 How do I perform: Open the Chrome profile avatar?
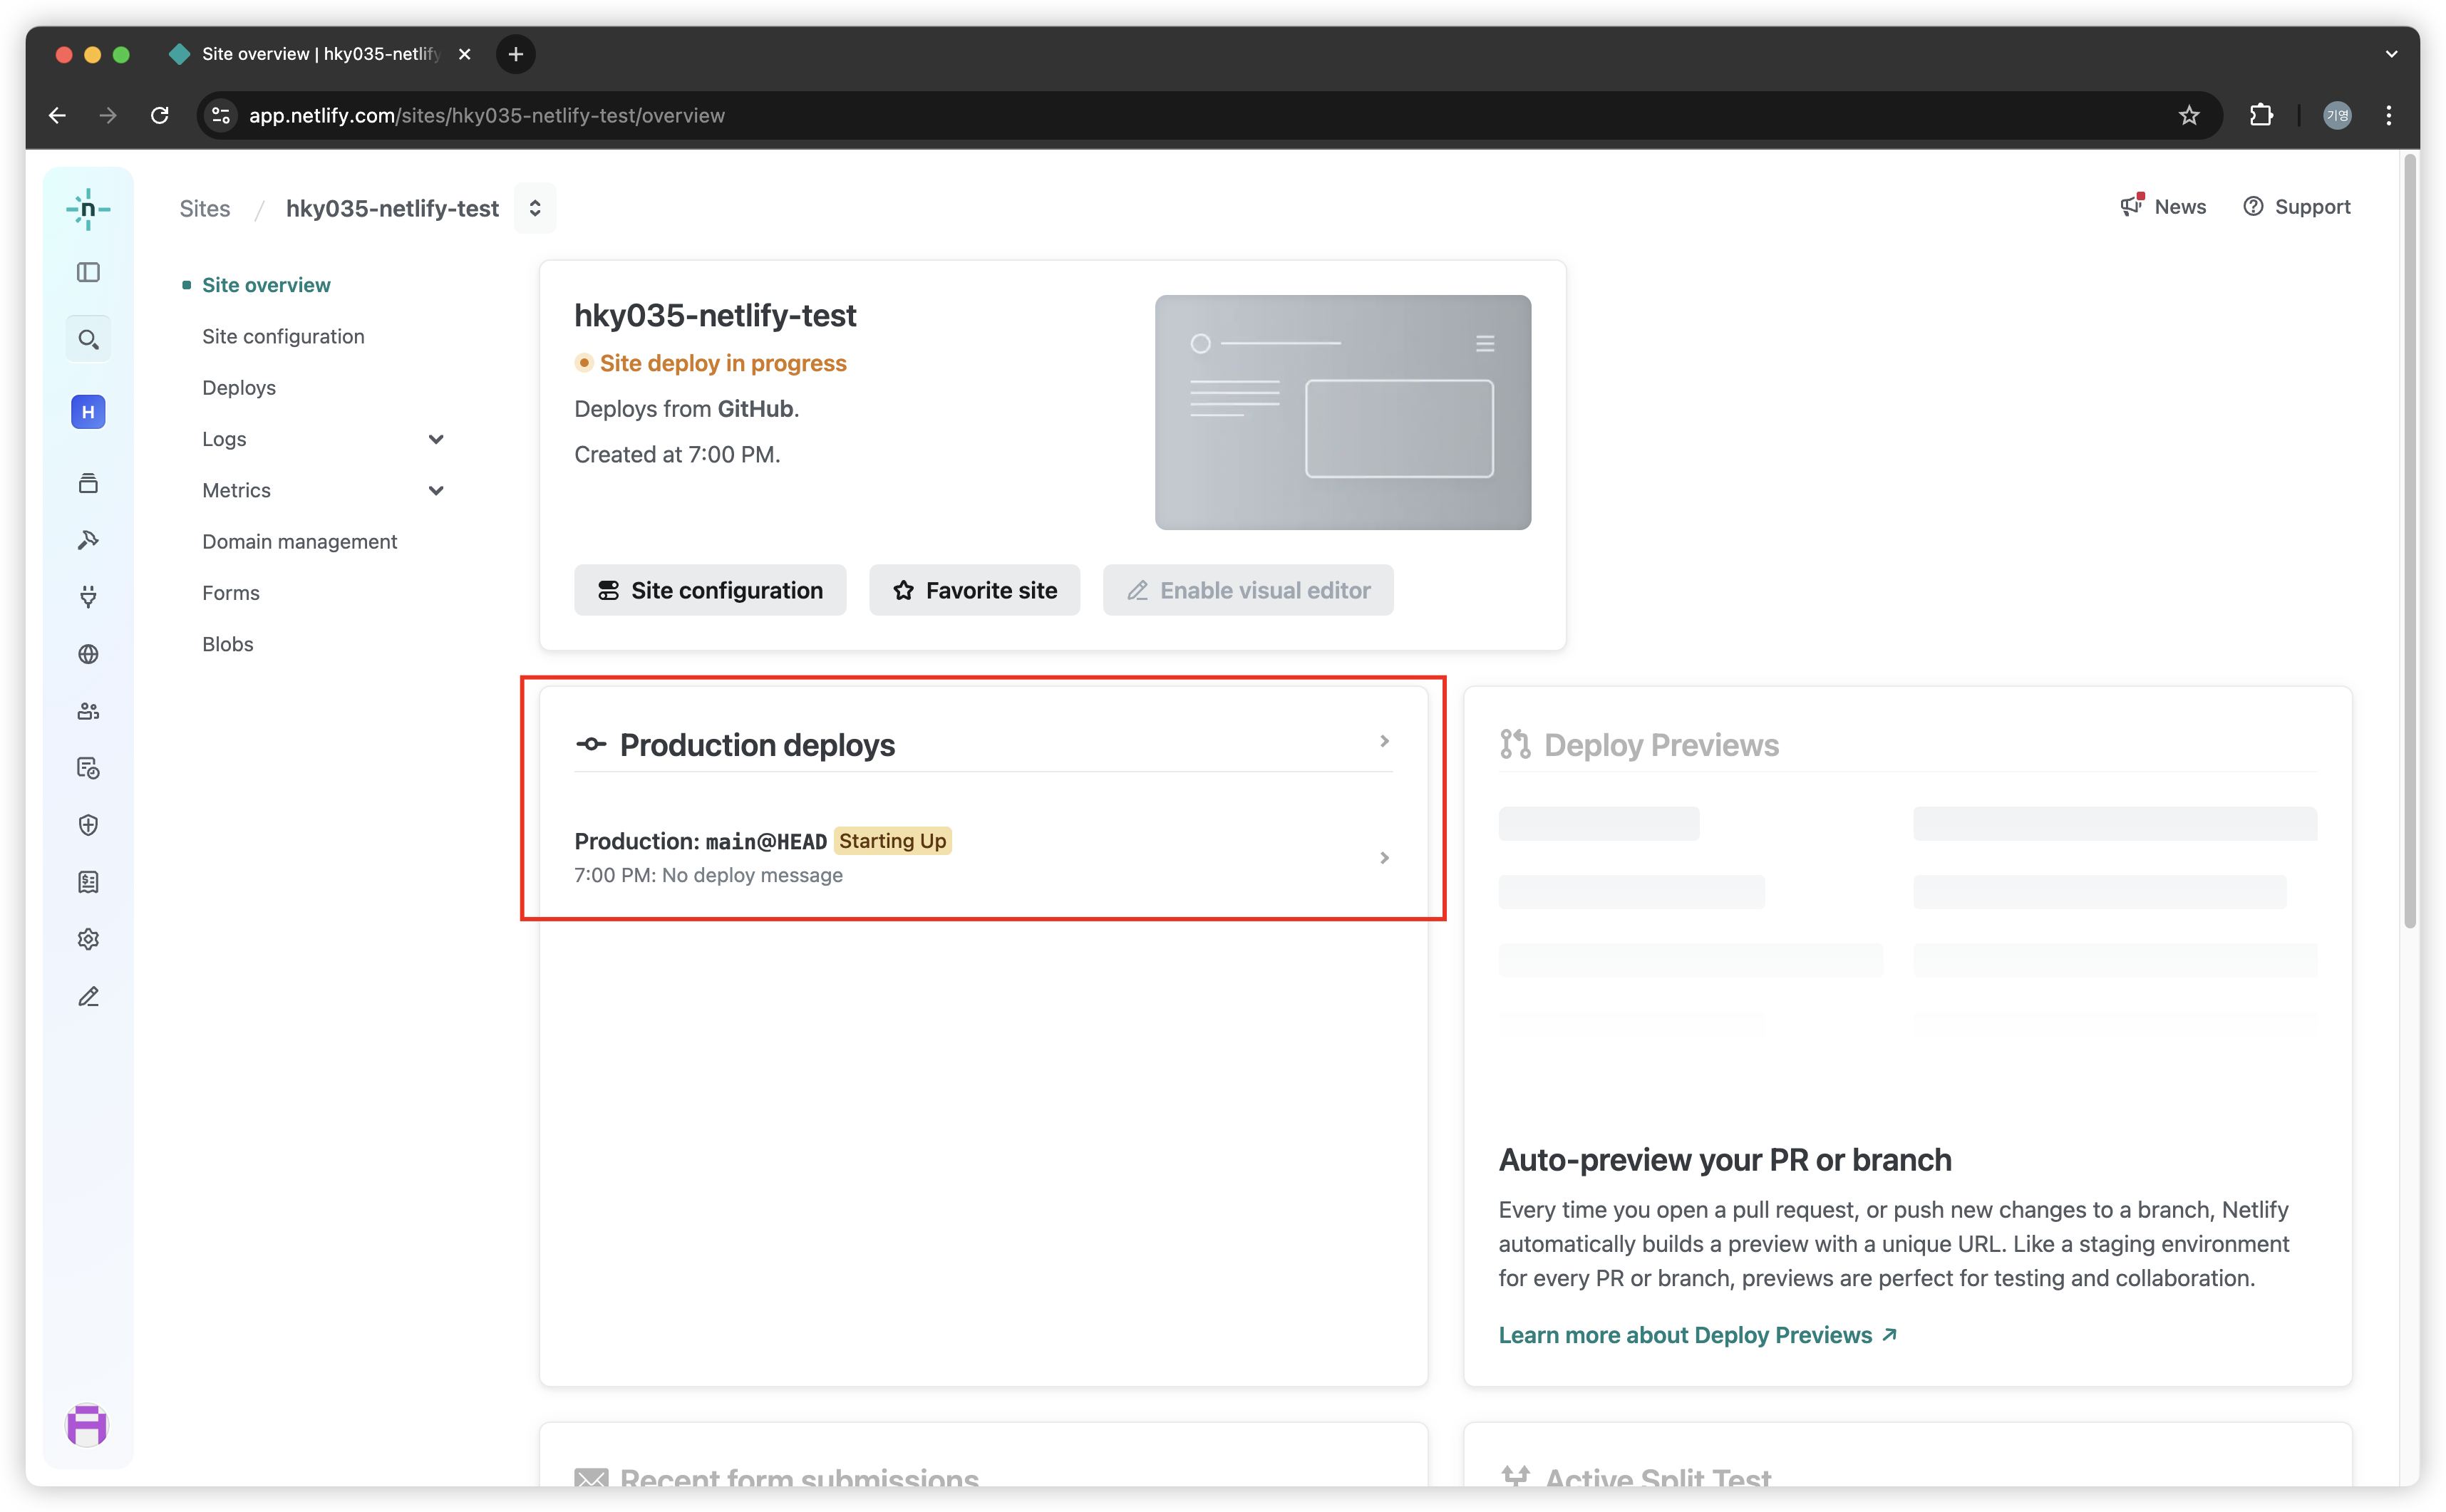tap(2337, 115)
